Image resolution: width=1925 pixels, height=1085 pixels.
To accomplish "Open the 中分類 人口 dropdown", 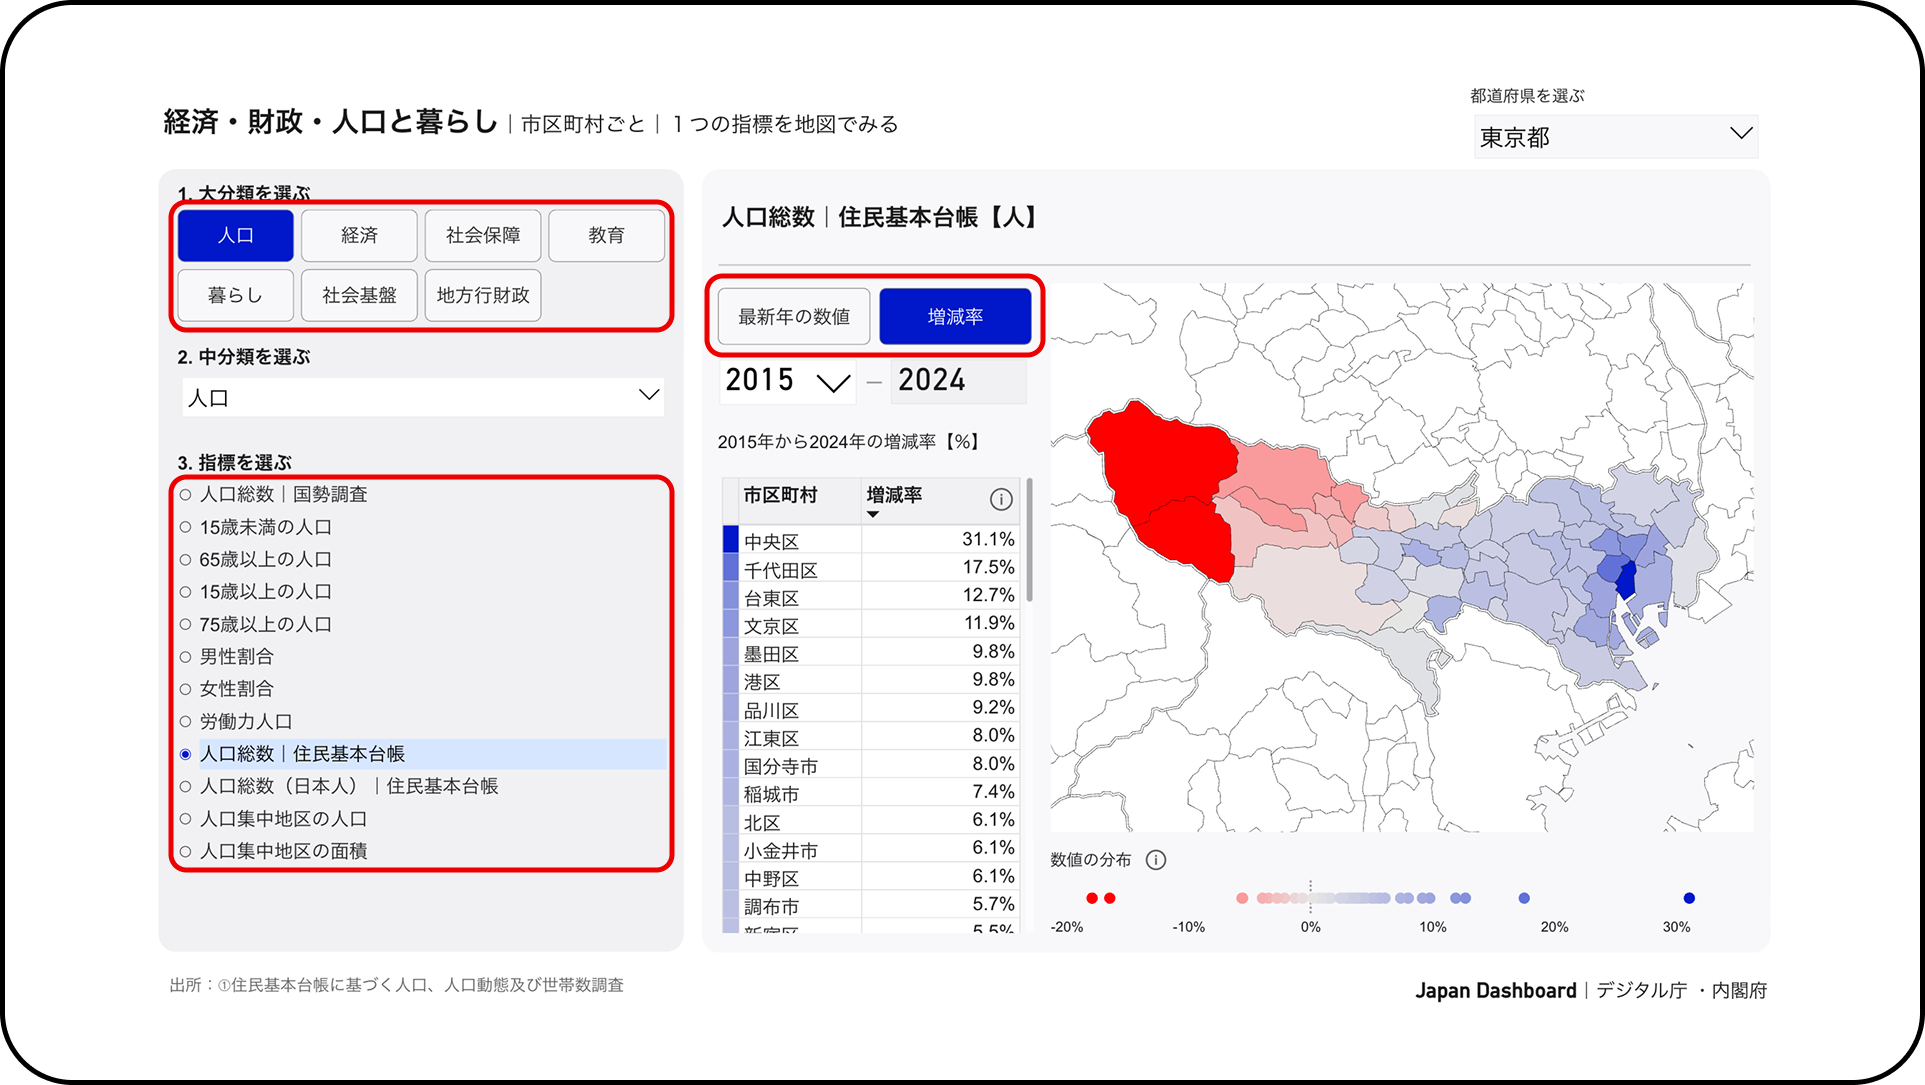I will [423, 397].
